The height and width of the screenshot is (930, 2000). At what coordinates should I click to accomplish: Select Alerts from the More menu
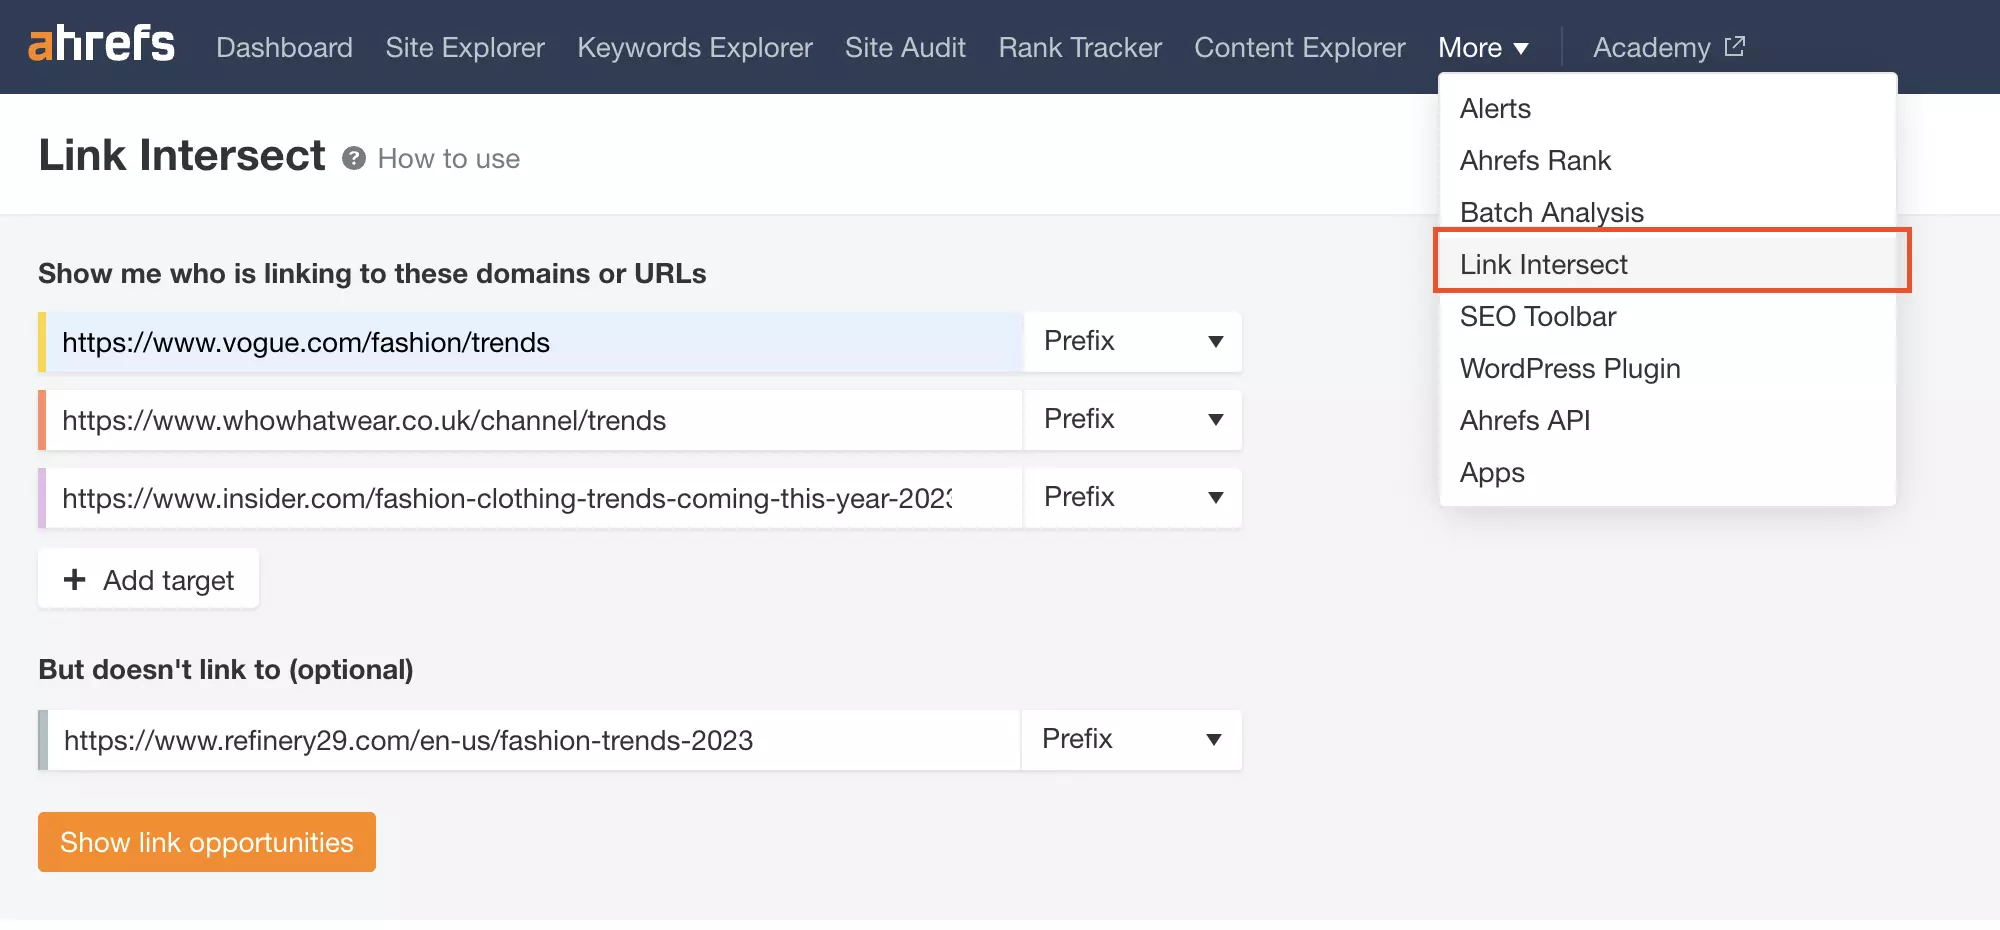pos(1667,108)
